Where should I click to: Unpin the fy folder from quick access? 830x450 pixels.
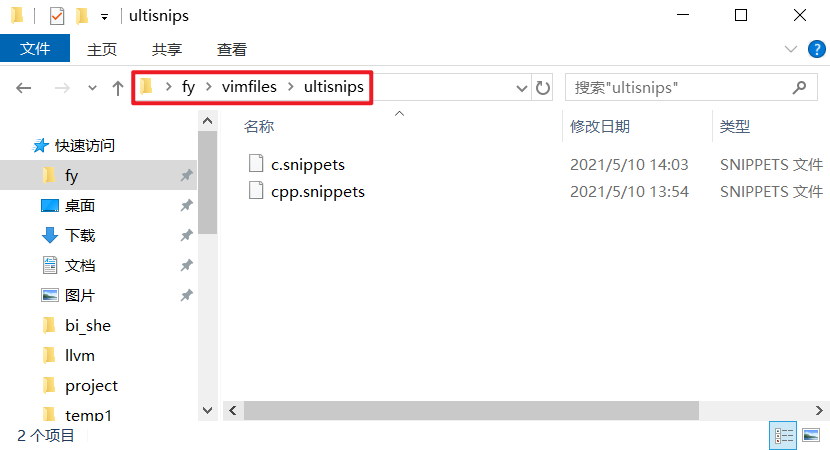click(x=186, y=175)
